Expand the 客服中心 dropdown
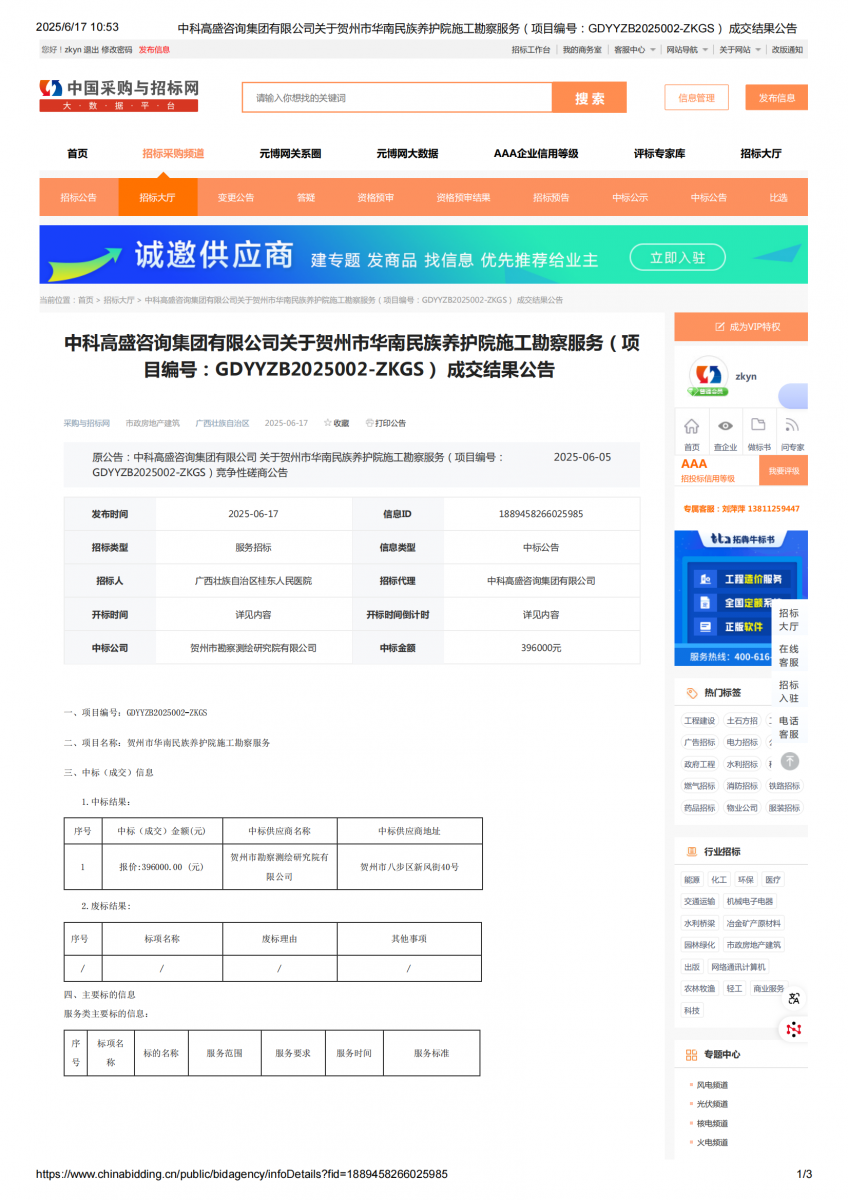The image size is (848, 1200). 635,49
